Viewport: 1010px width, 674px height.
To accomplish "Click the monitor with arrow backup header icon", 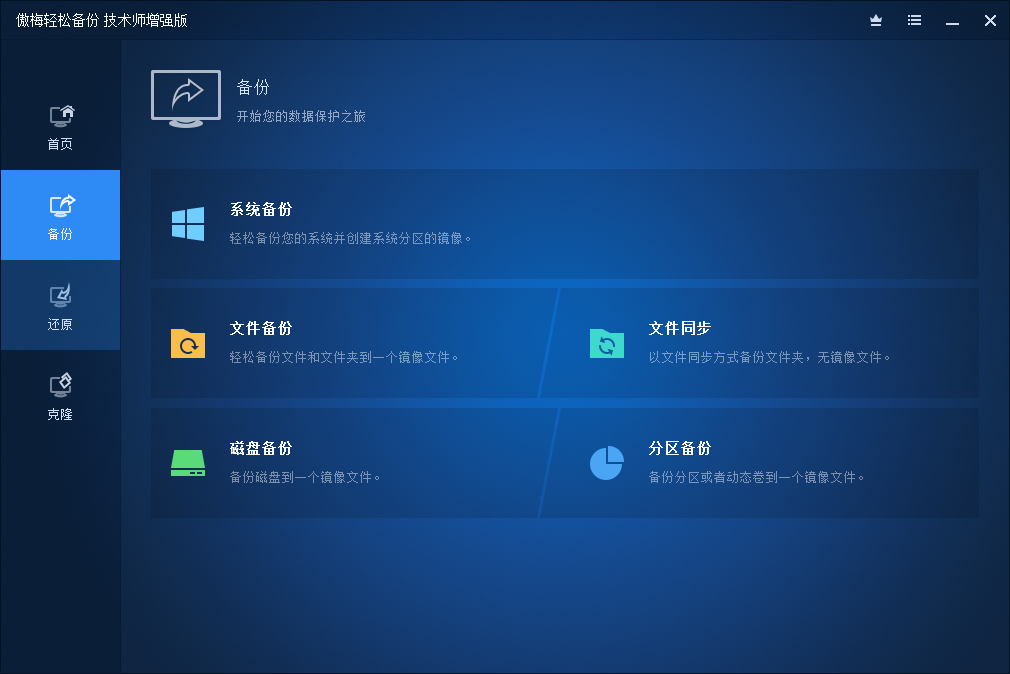I will pyautogui.click(x=186, y=99).
